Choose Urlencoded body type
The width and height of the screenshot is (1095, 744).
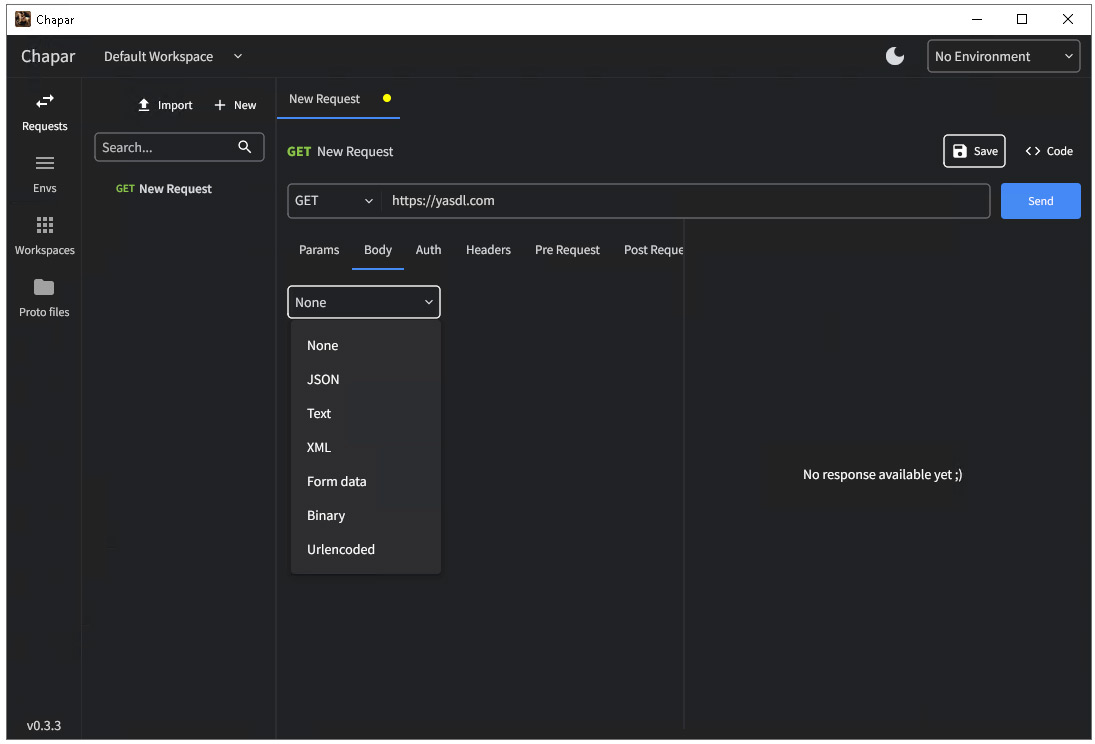coord(365,550)
